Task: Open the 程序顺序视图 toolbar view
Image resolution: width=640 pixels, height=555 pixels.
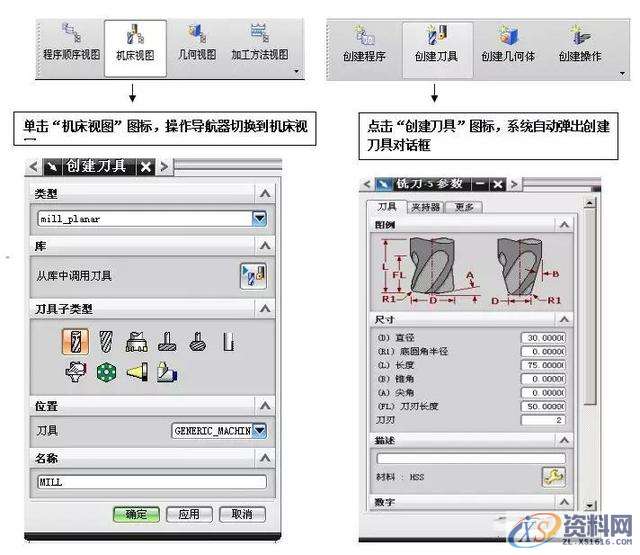Action: tap(72, 43)
